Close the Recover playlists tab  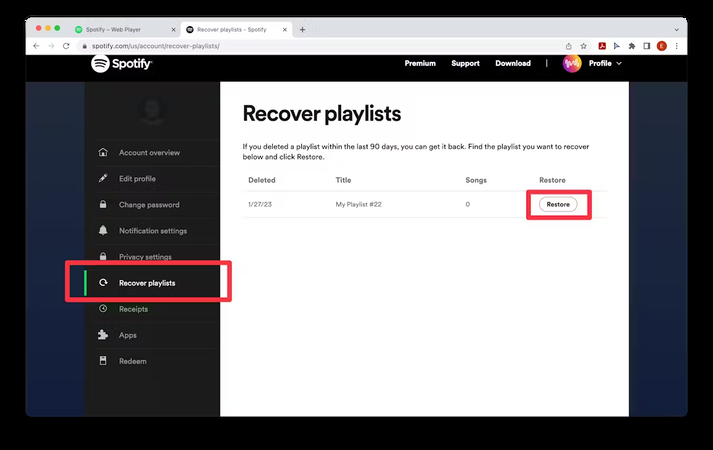tap(285, 30)
